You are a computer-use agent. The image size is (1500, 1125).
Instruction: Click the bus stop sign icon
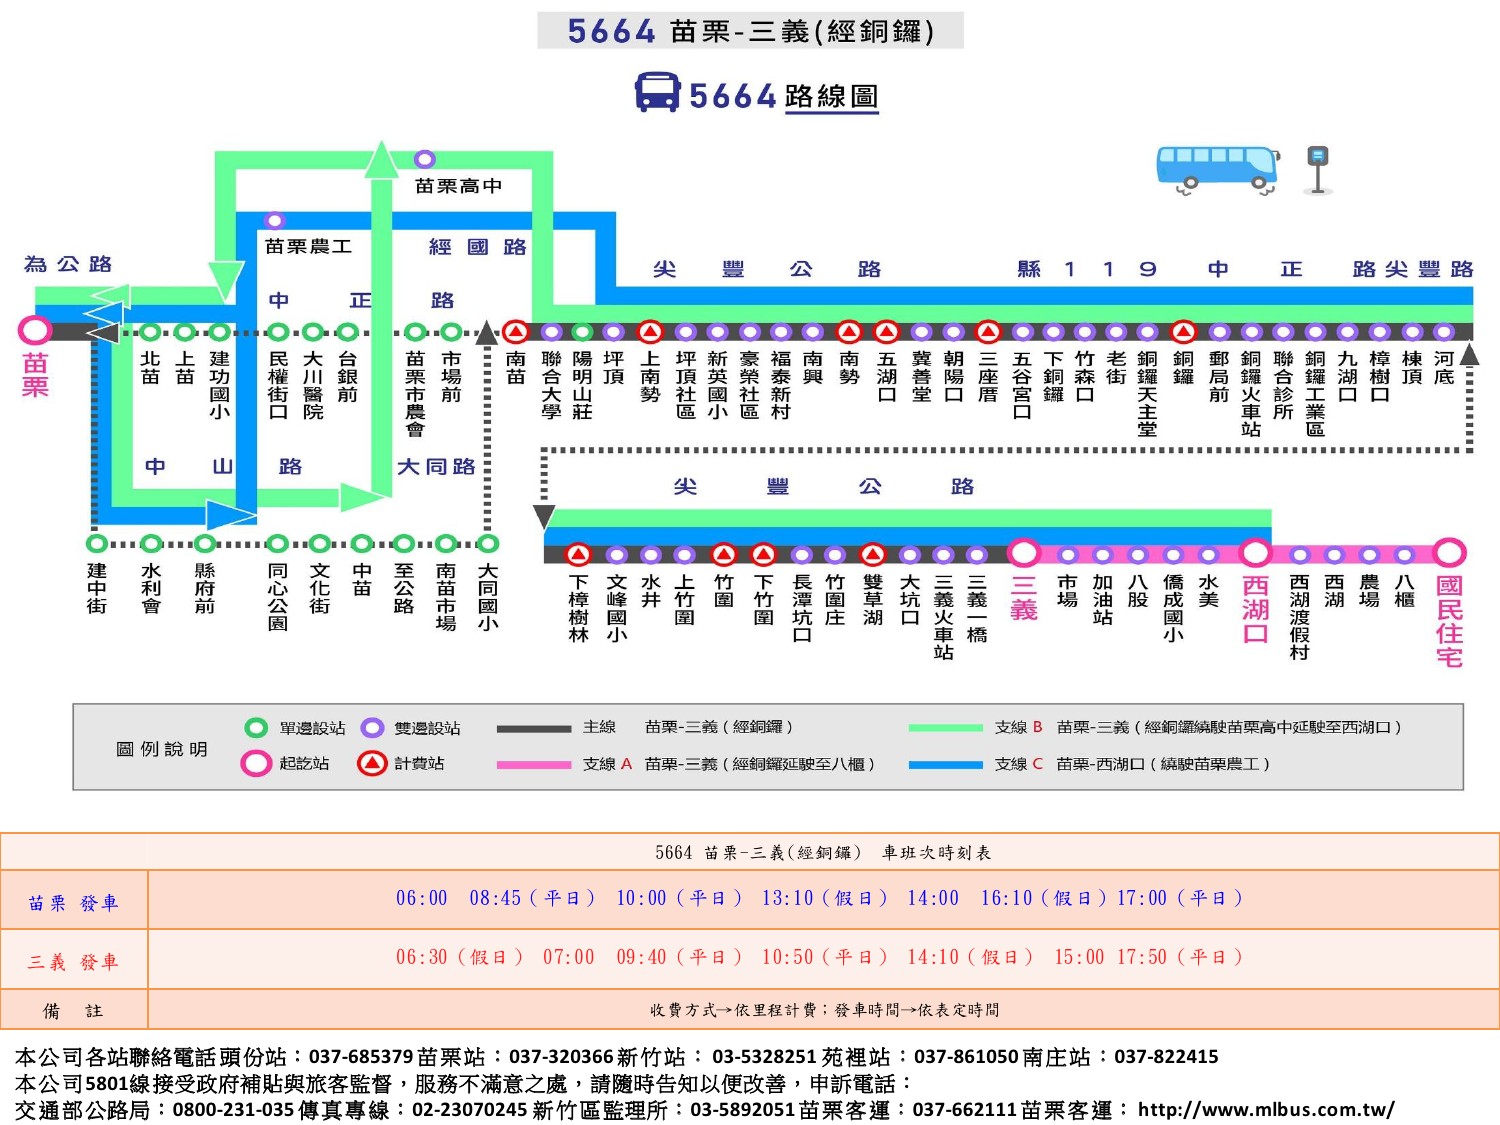(x=1317, y=169)
